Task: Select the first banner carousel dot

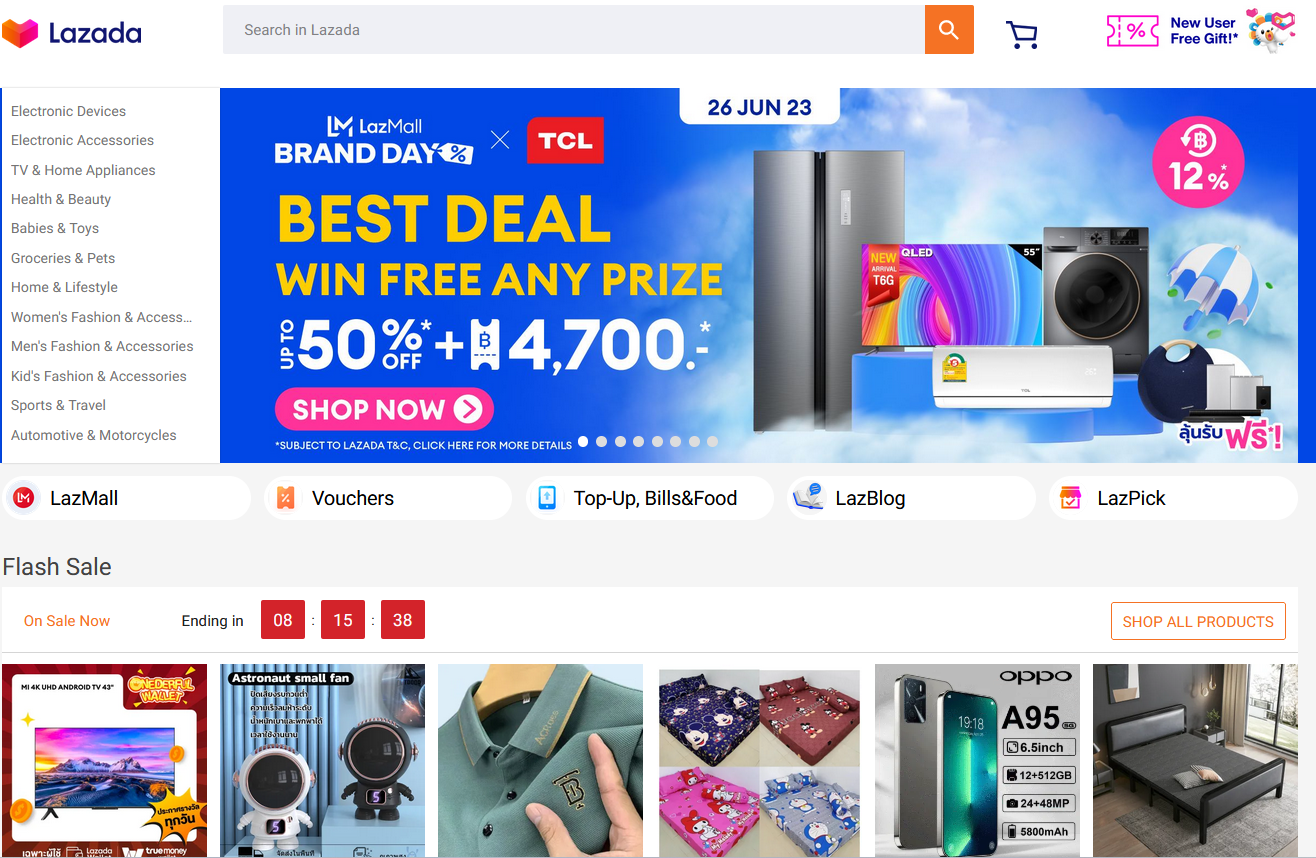Action: pos(583,441)
